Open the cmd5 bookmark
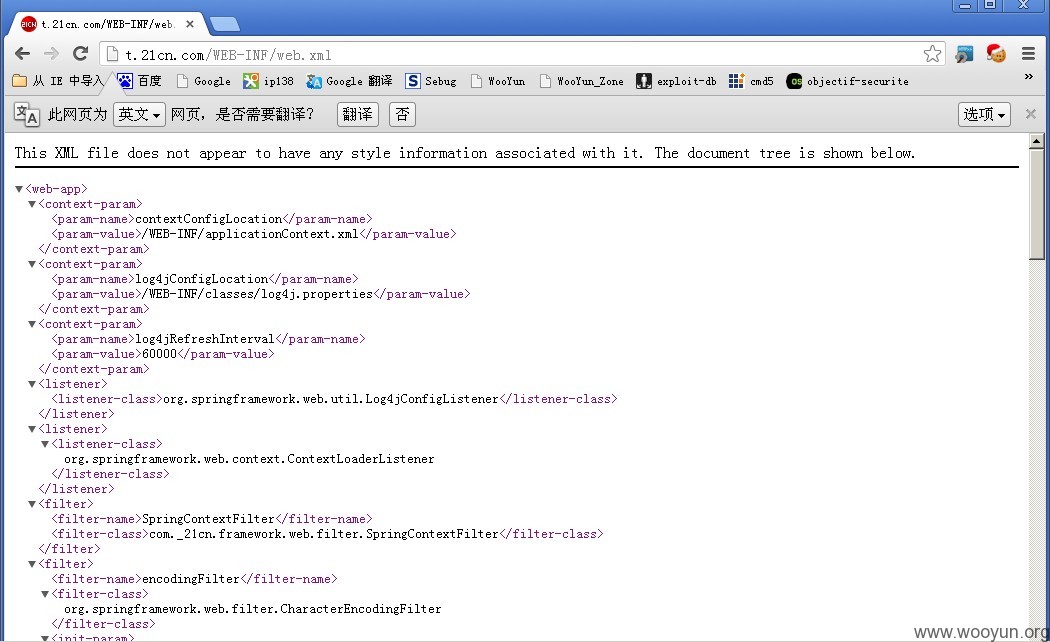The image size is (1050, 642). (x=751, y=81)
